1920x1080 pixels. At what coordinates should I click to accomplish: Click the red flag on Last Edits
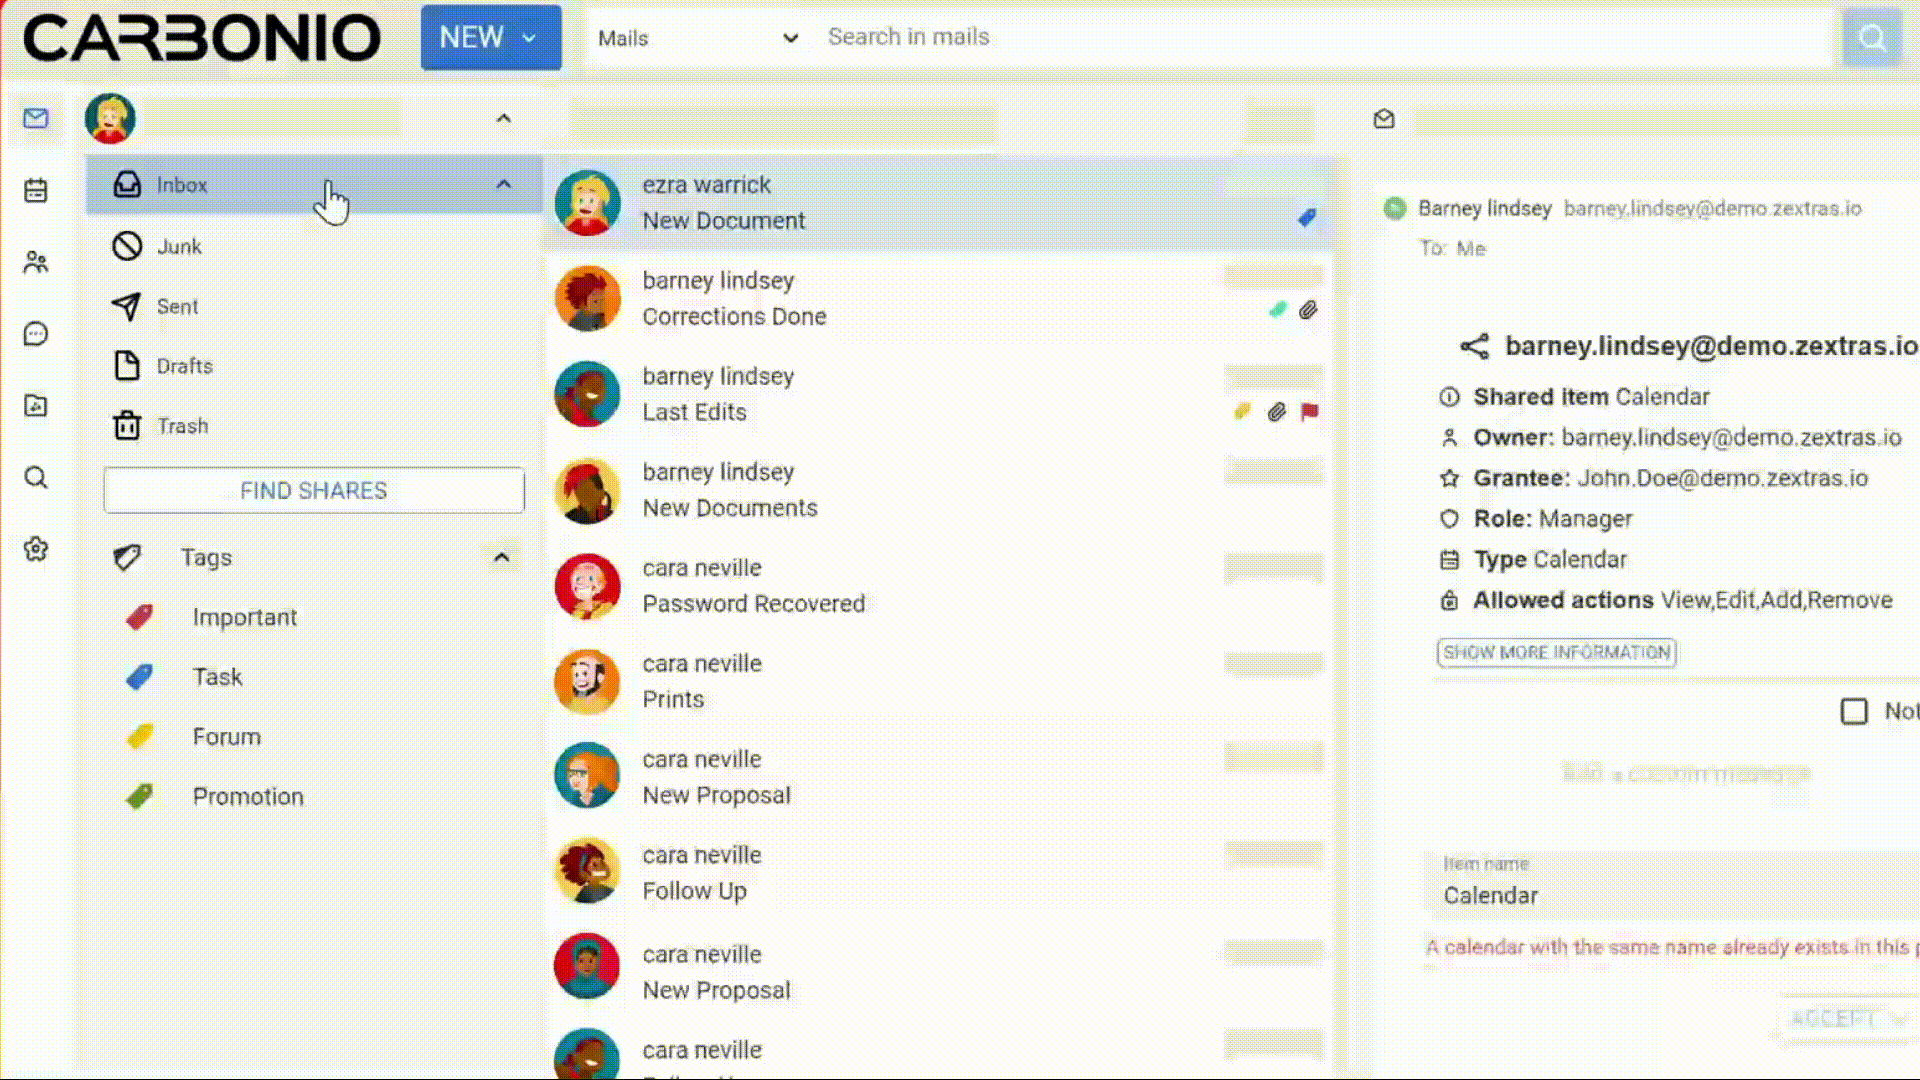click(1309, 412)
